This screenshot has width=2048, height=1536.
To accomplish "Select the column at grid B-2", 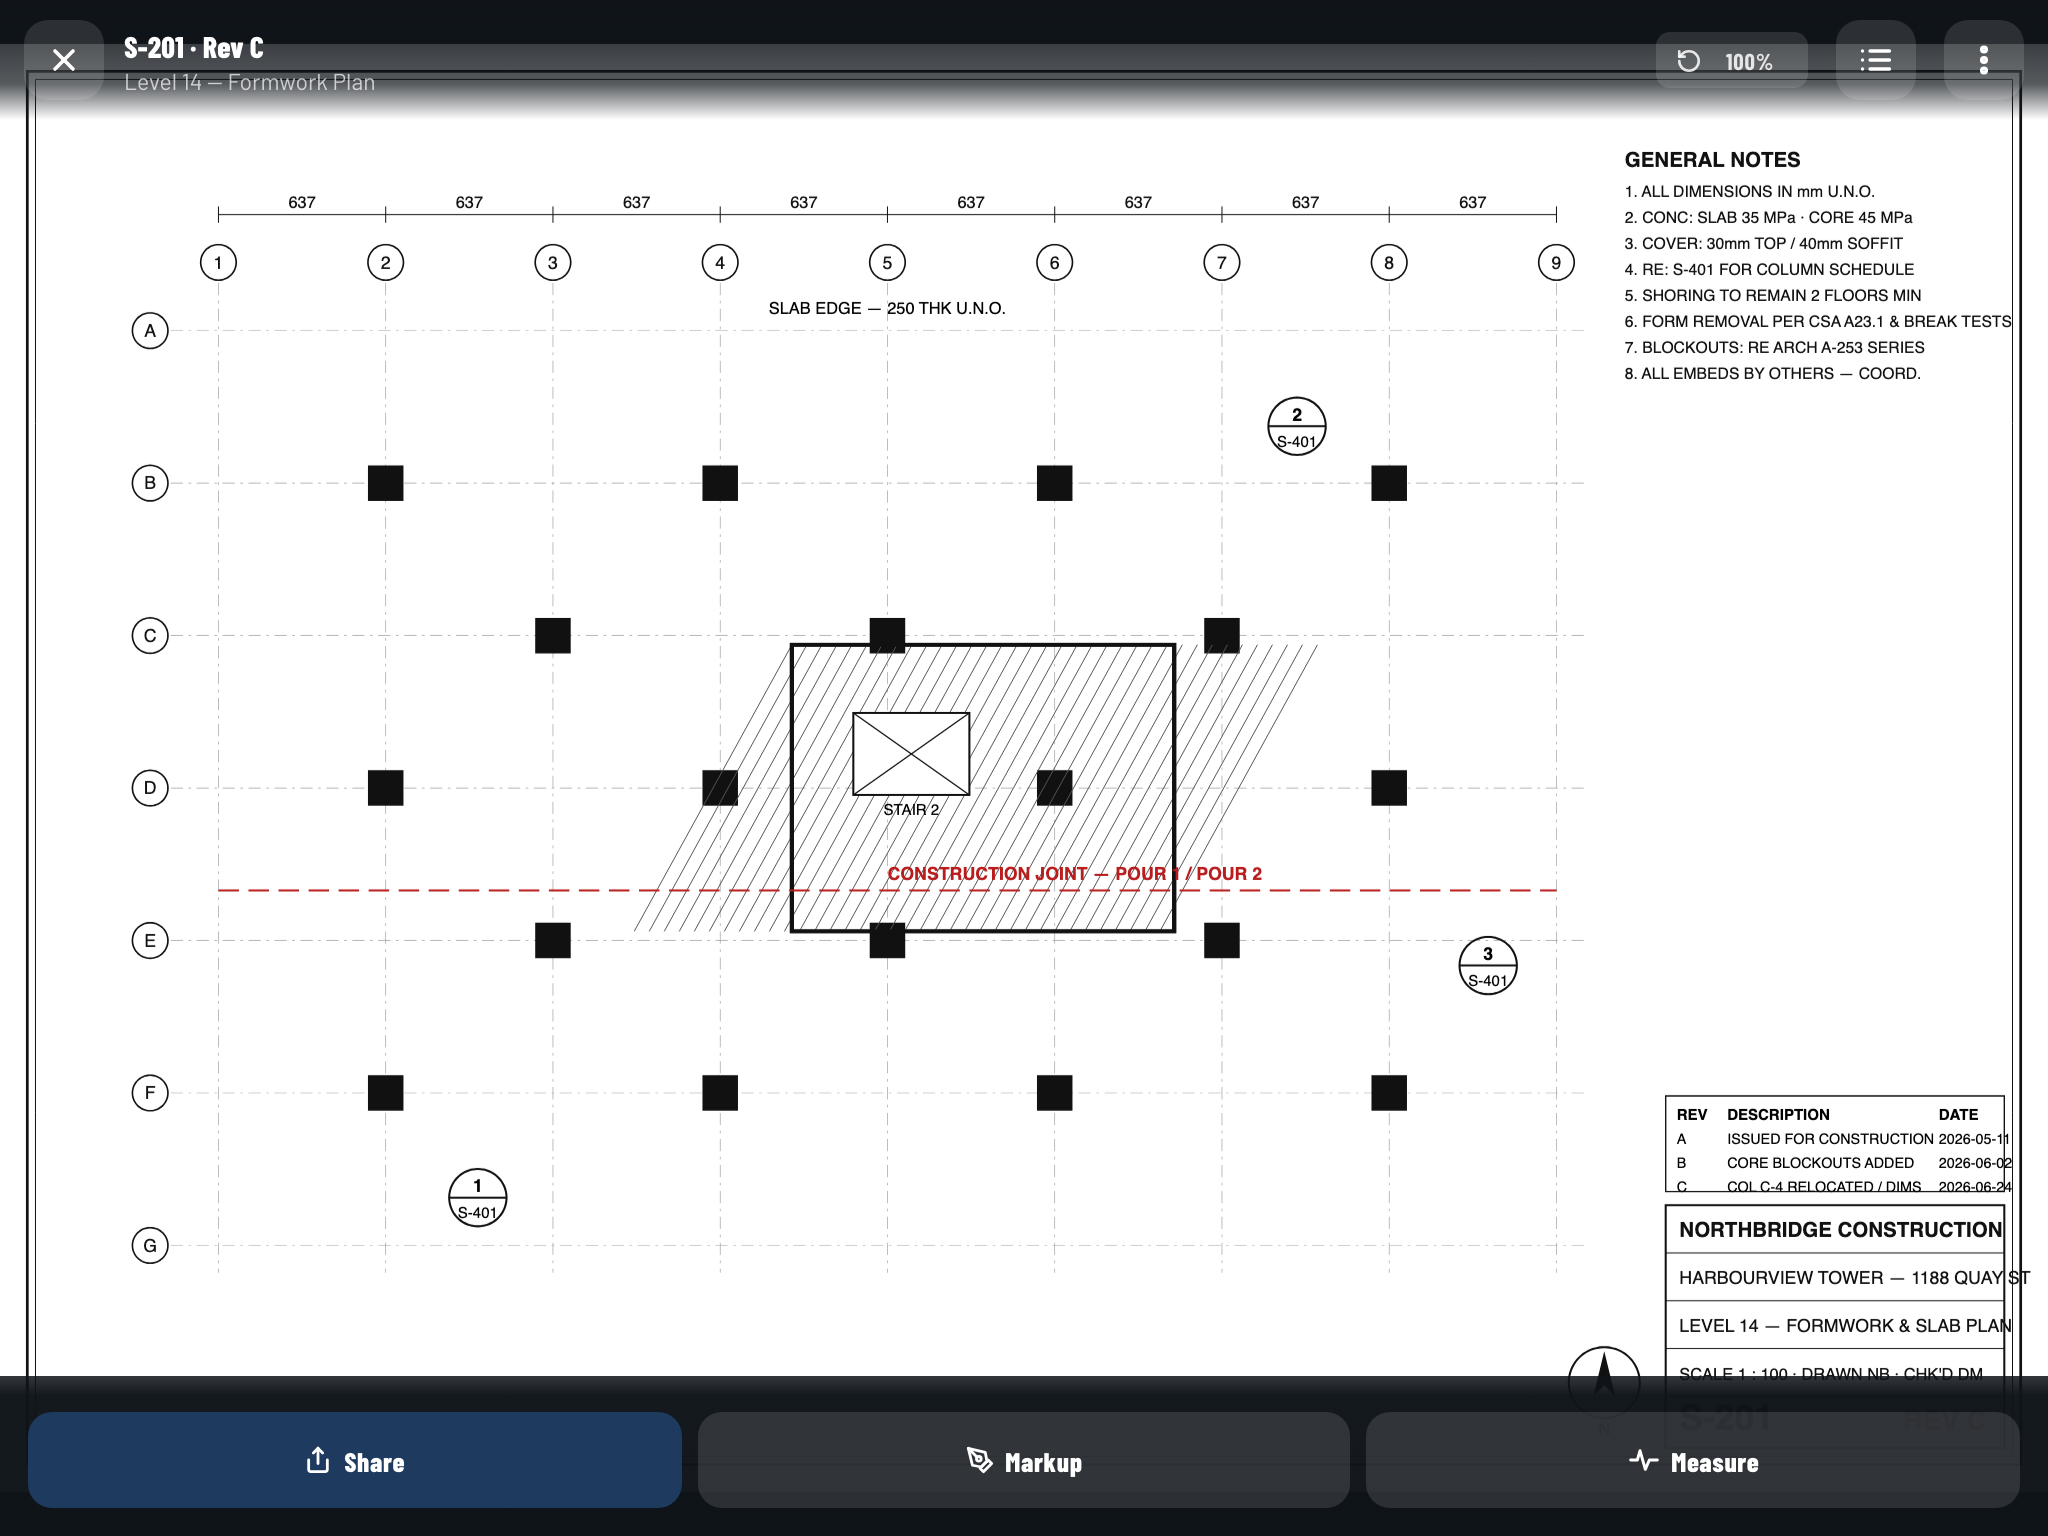I will tap(386, 483).
